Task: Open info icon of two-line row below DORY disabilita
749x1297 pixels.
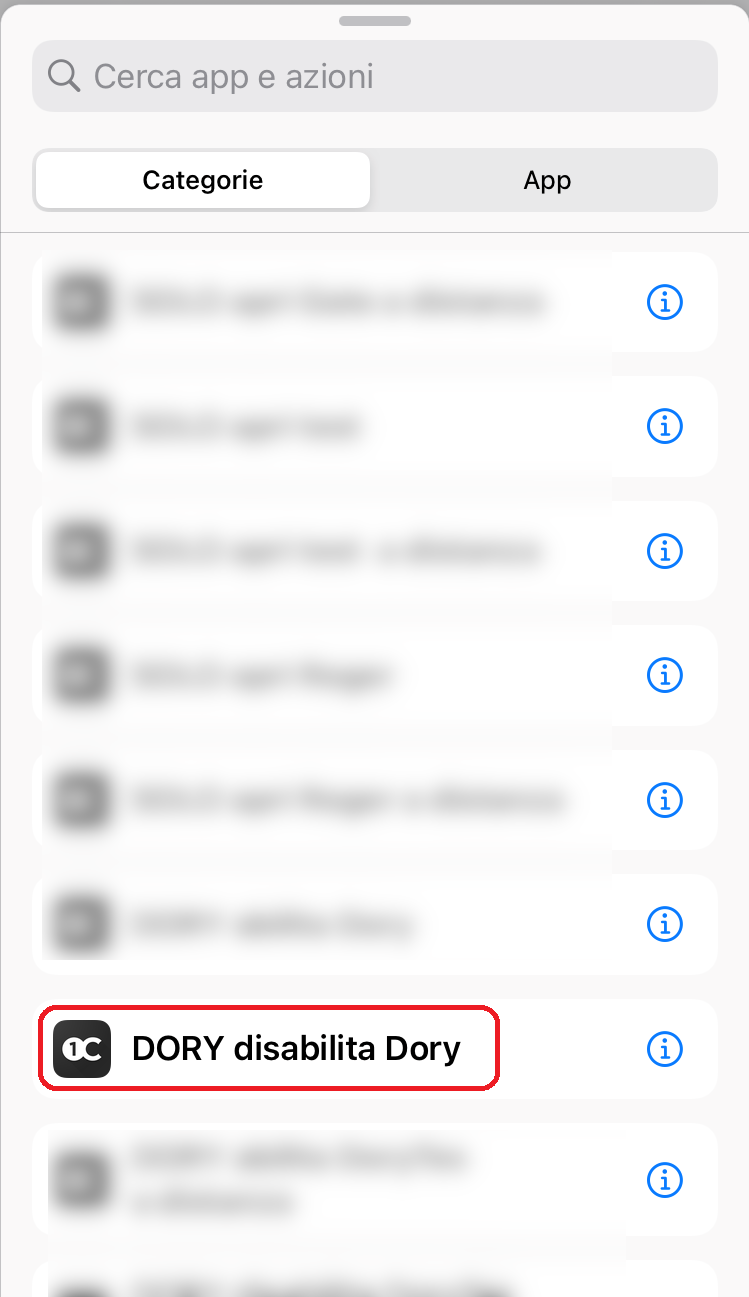Action: pyautogui.click(x=664, y=1180)
